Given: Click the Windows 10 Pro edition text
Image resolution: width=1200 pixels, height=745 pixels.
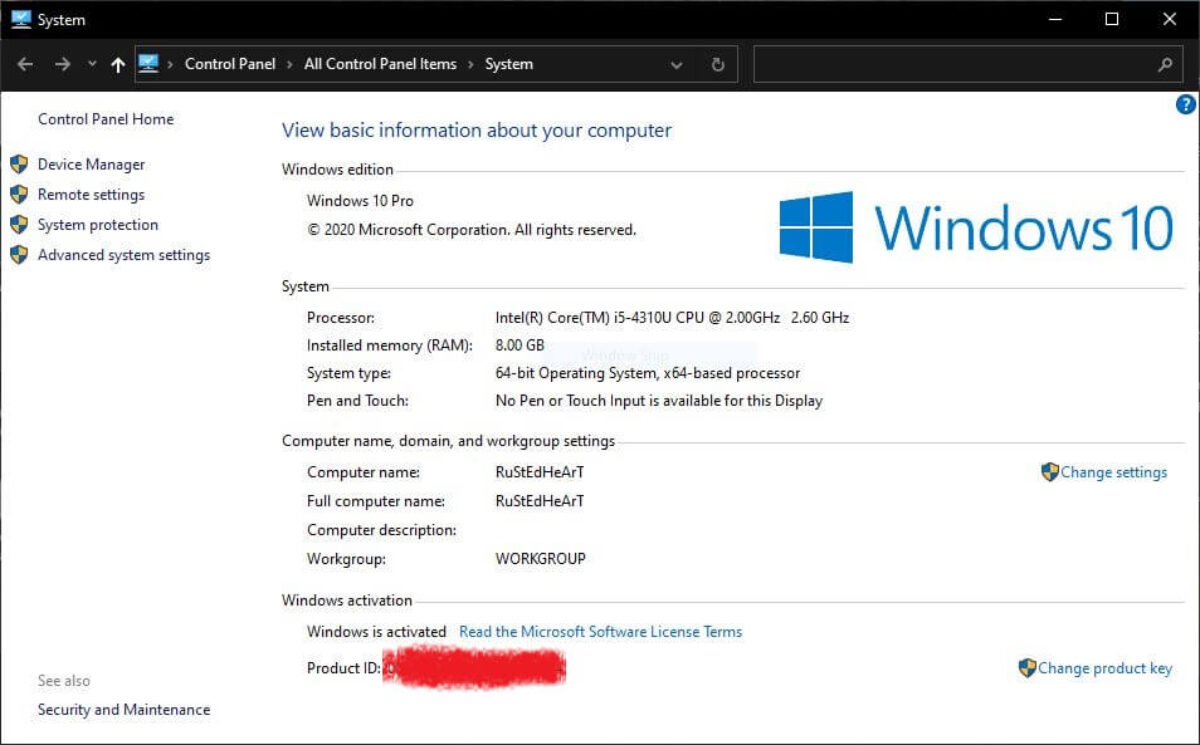Looking at the screenshot, I should pyautogui.click(x=360, y=201).
